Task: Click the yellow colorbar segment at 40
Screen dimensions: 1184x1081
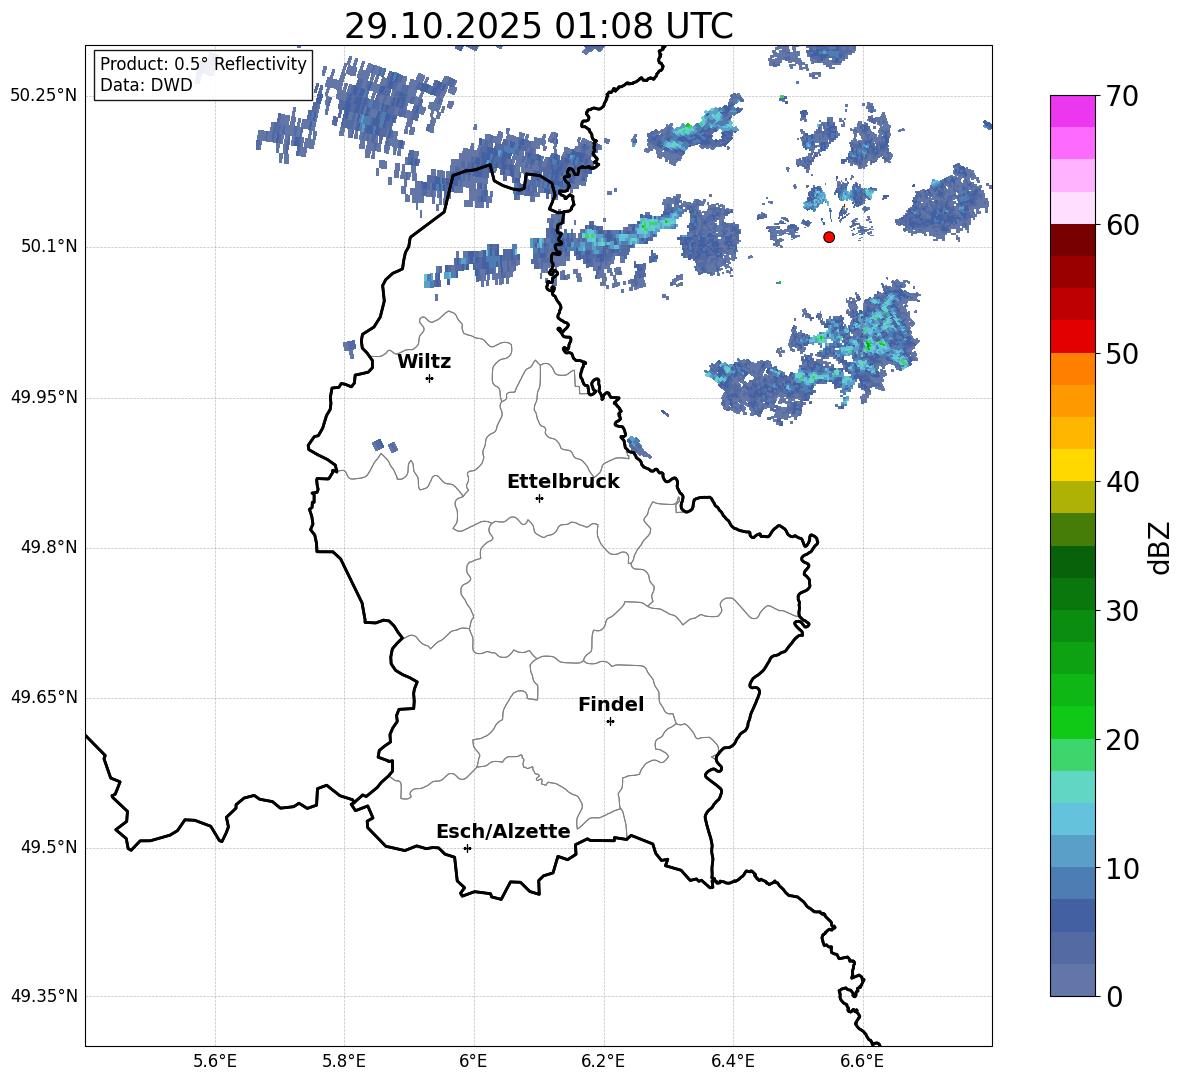Action: coord(1073,465)
